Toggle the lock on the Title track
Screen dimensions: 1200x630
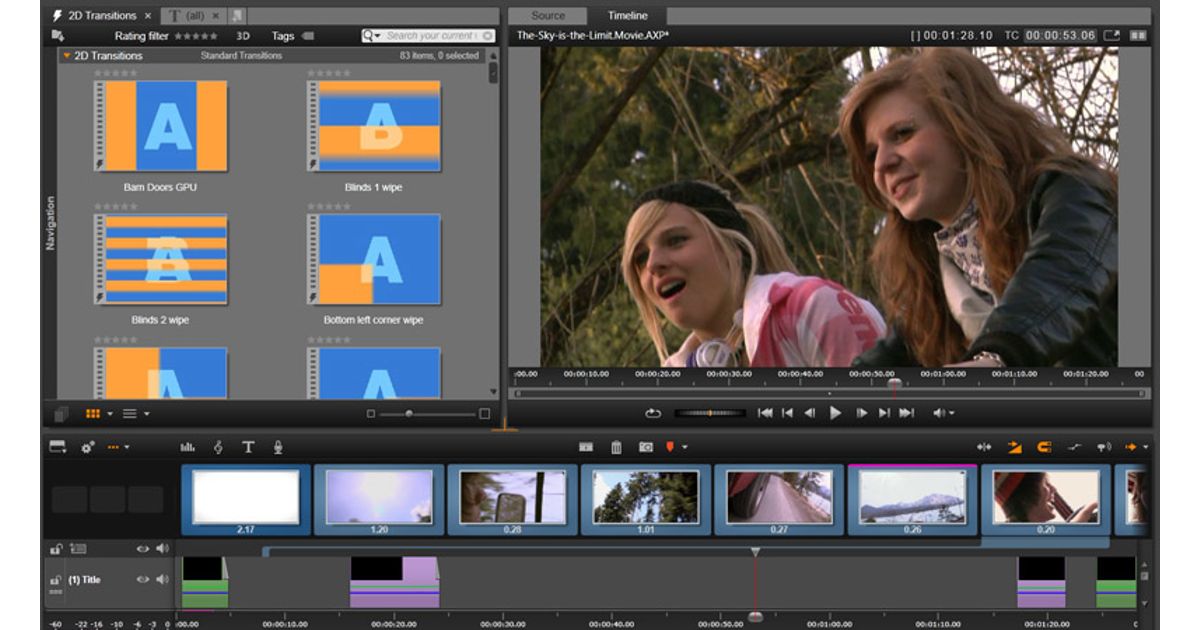[57, 580]
